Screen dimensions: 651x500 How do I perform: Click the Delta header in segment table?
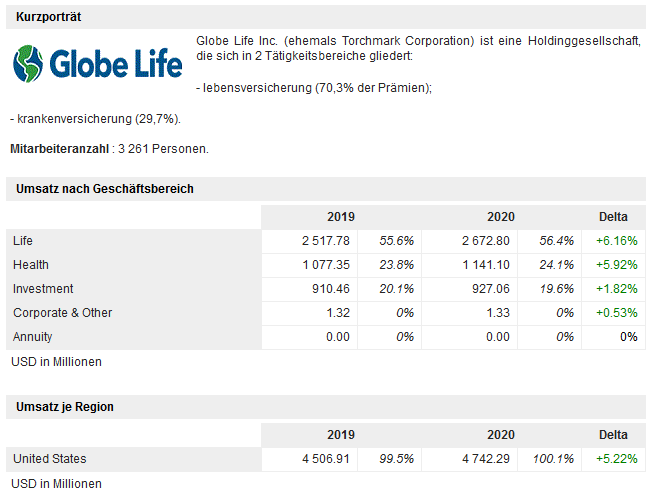(613, 217)
